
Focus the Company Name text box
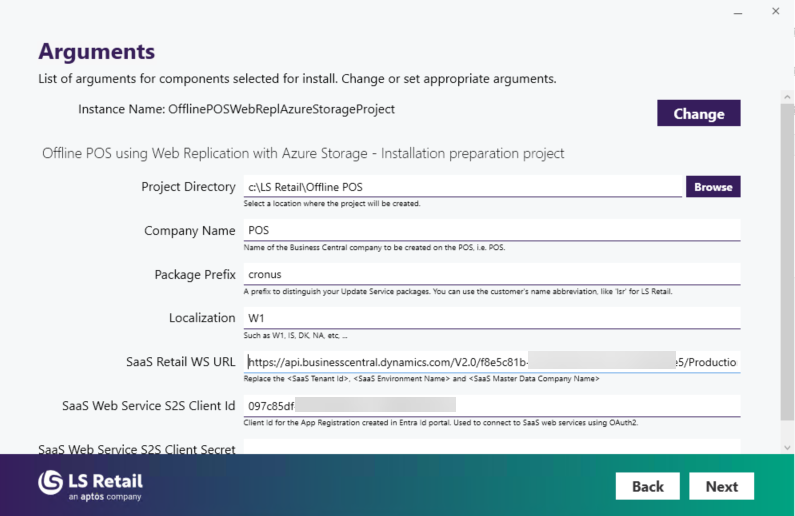point(492,231)
